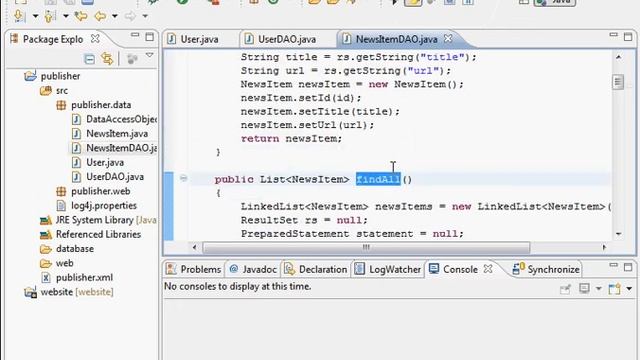The height and width of the screenshot is (360, 640).
Task: Select the NewsItemDAO.java editor tab
Action: (x=397, y=39)
